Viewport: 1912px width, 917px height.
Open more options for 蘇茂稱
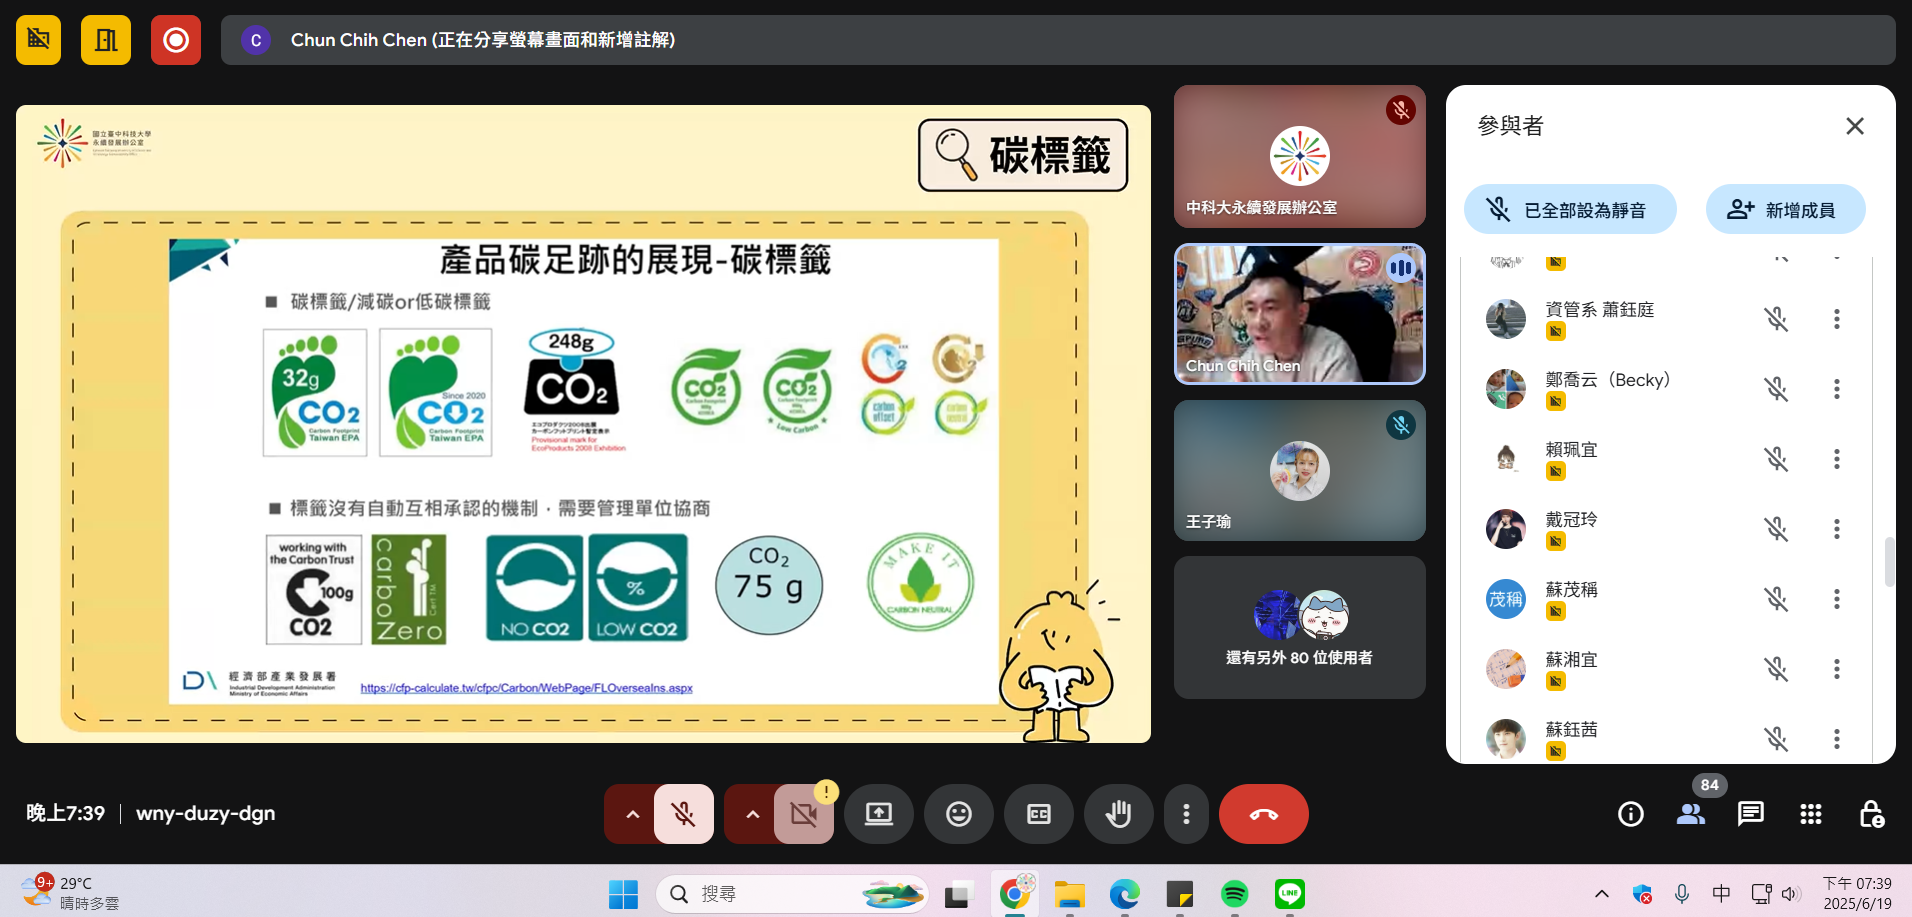pyautogui.click(x=1836, y=599)
